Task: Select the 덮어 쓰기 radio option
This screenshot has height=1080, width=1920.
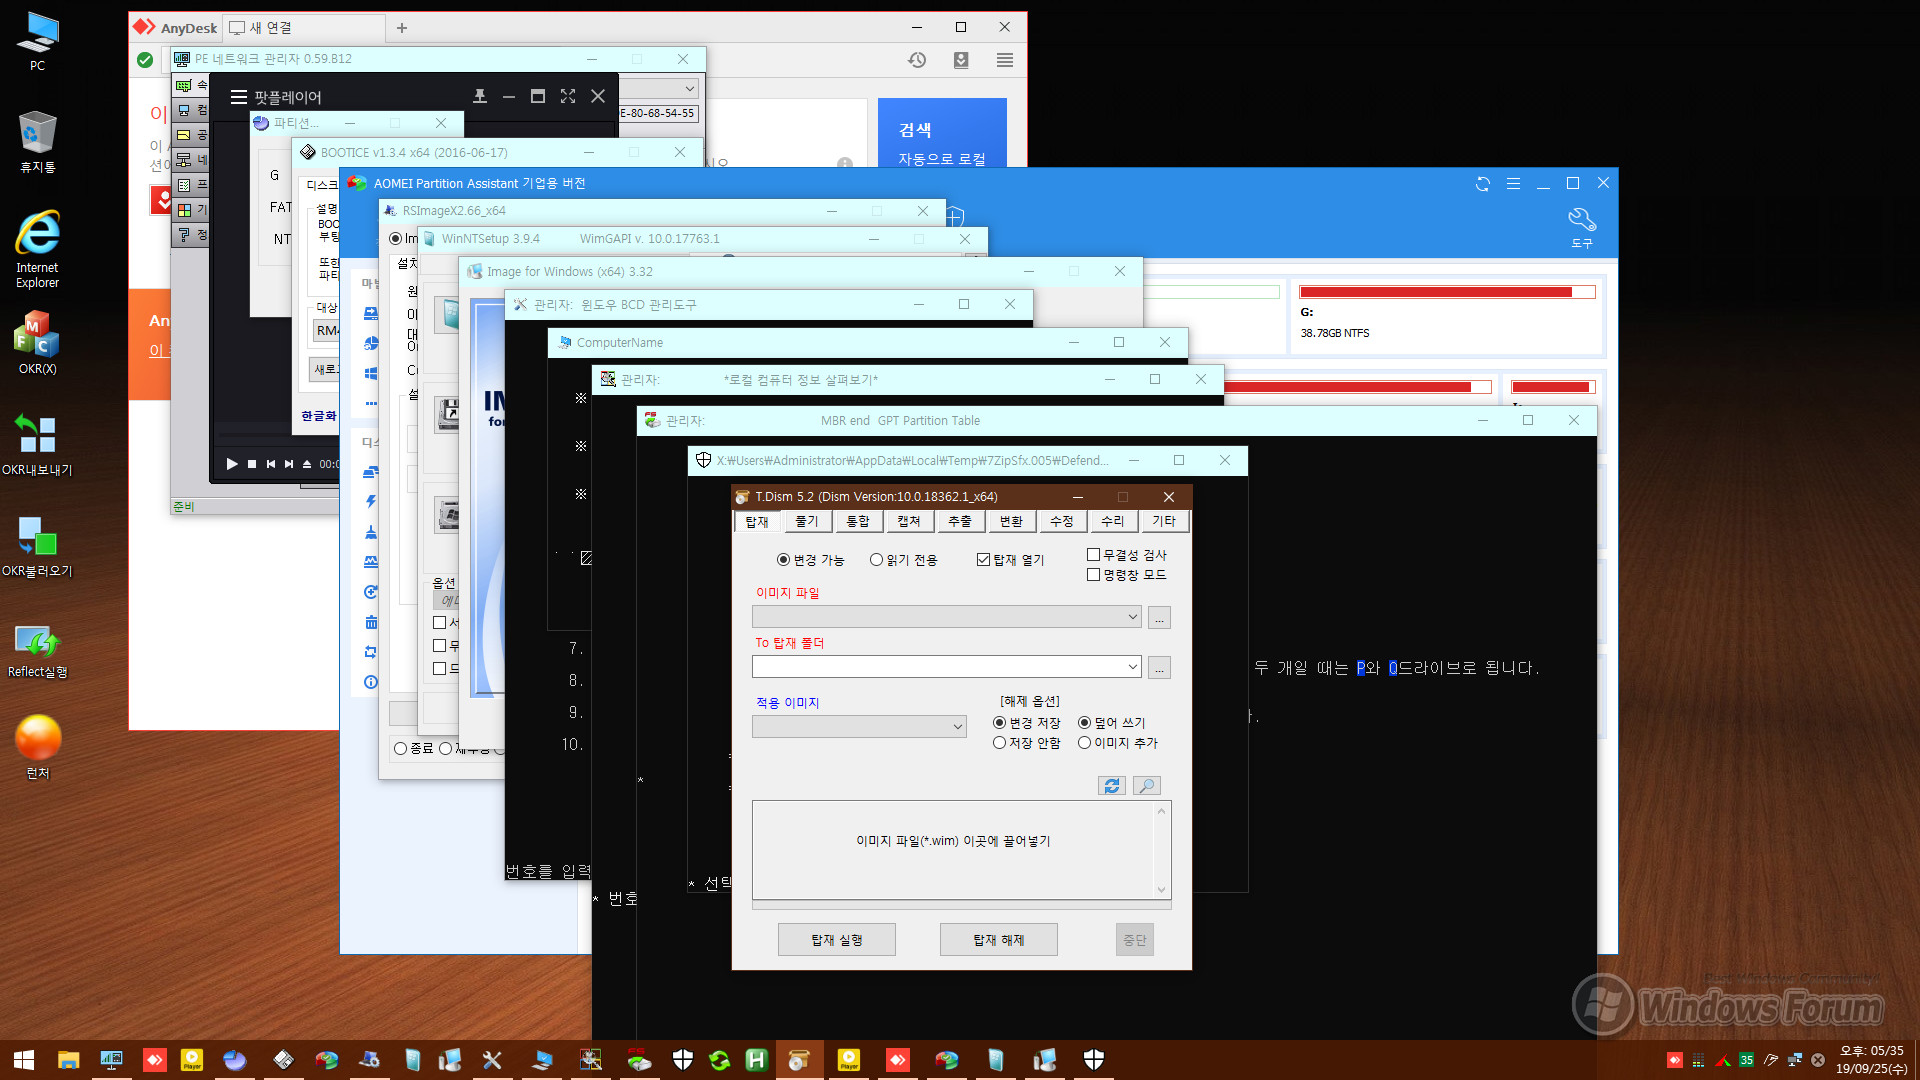Action: [x=1112, y=723]
